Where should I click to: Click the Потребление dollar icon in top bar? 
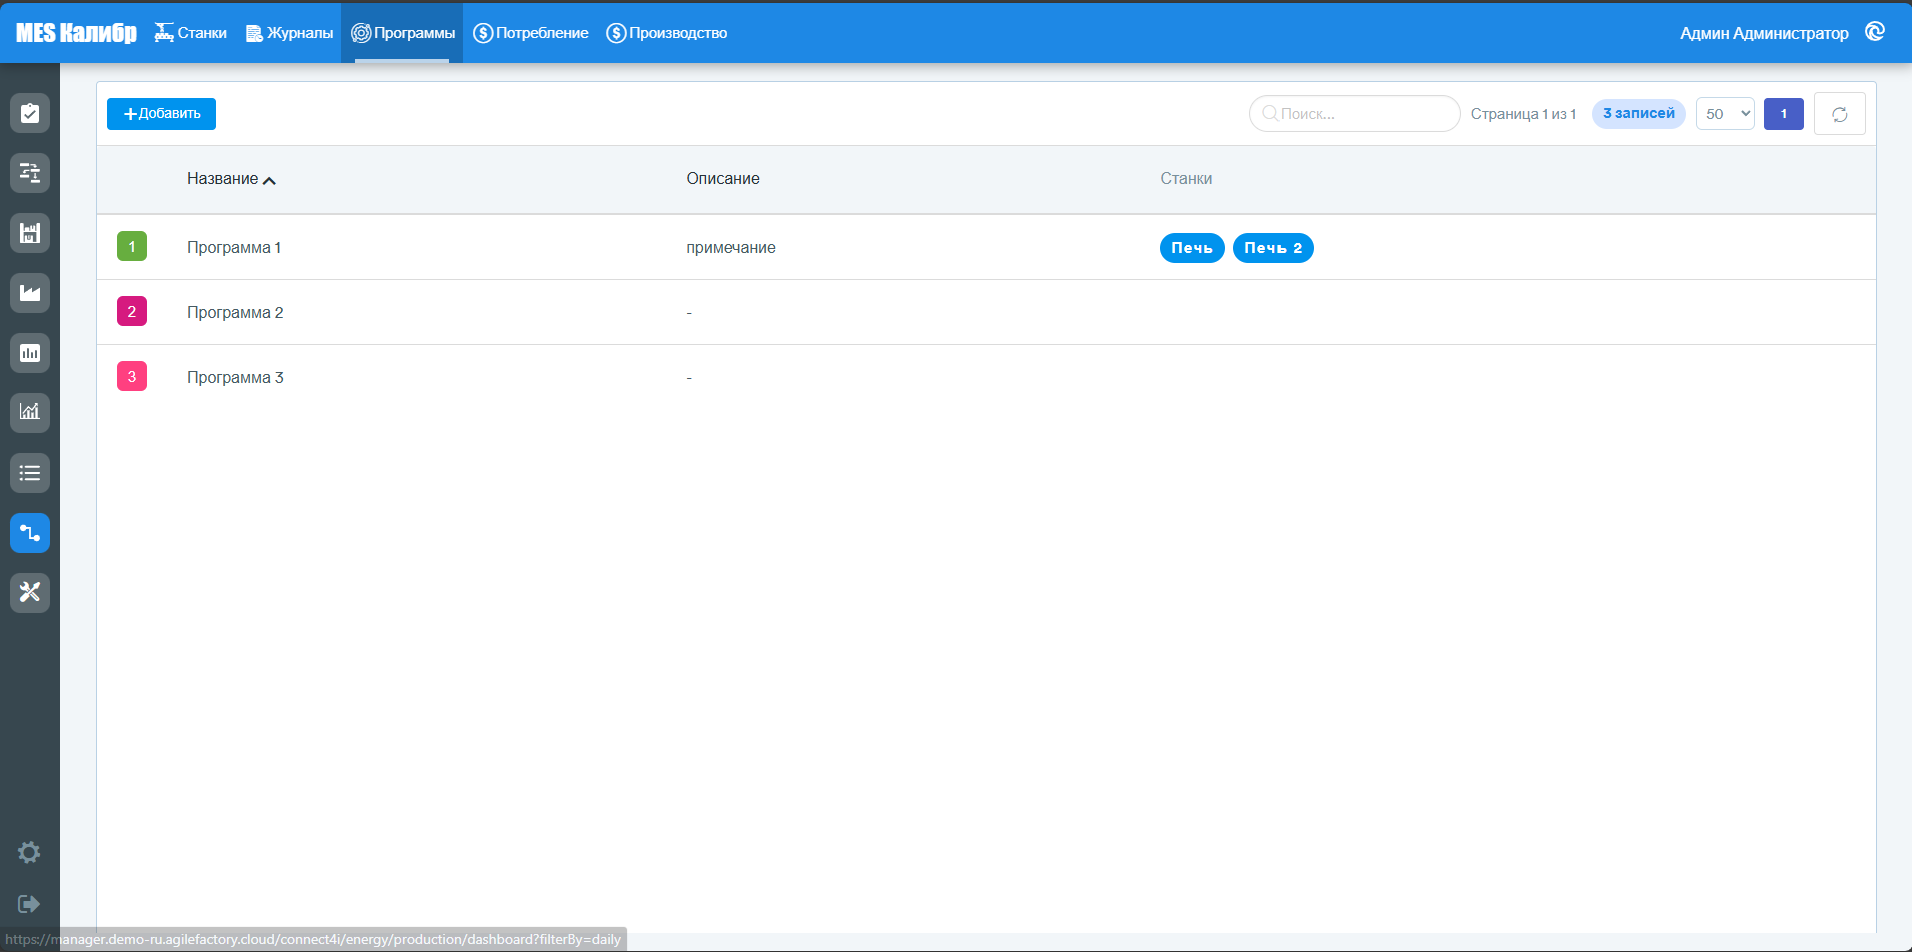[483, 33]
